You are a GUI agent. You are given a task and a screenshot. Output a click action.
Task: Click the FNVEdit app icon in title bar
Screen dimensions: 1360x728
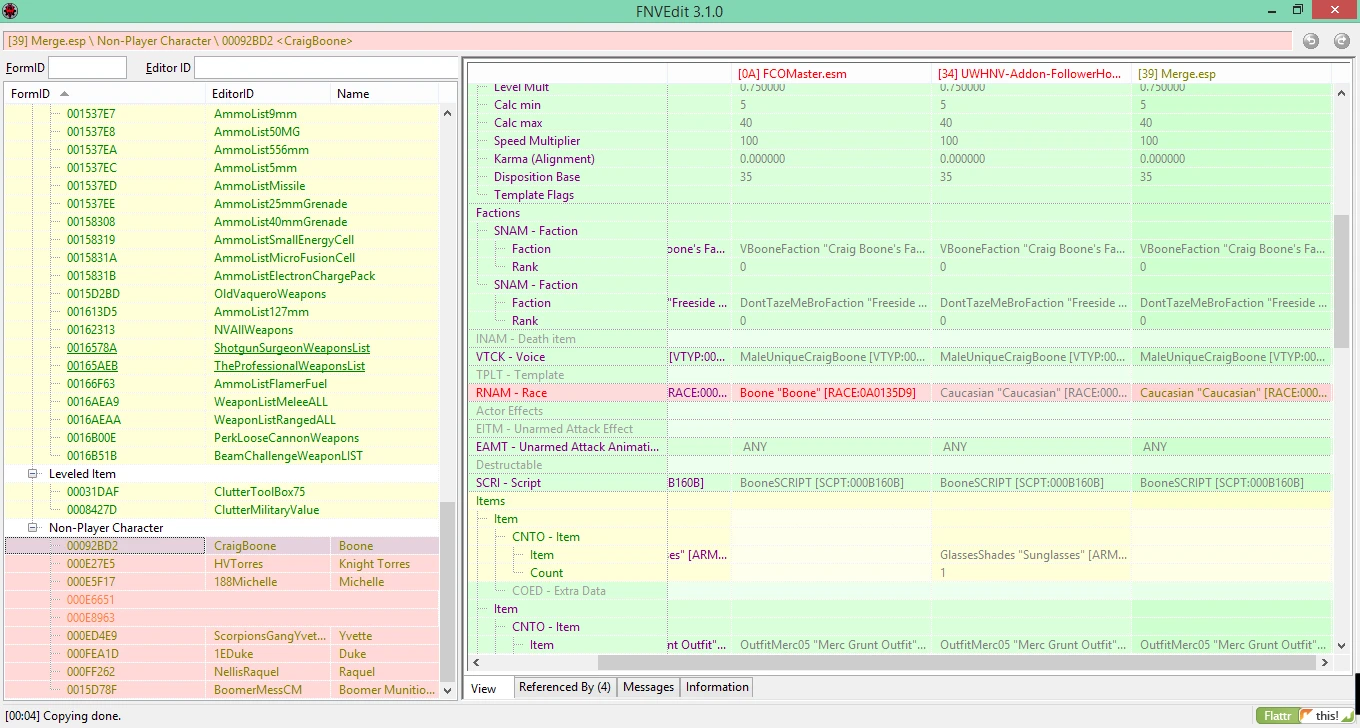[10, 11]
